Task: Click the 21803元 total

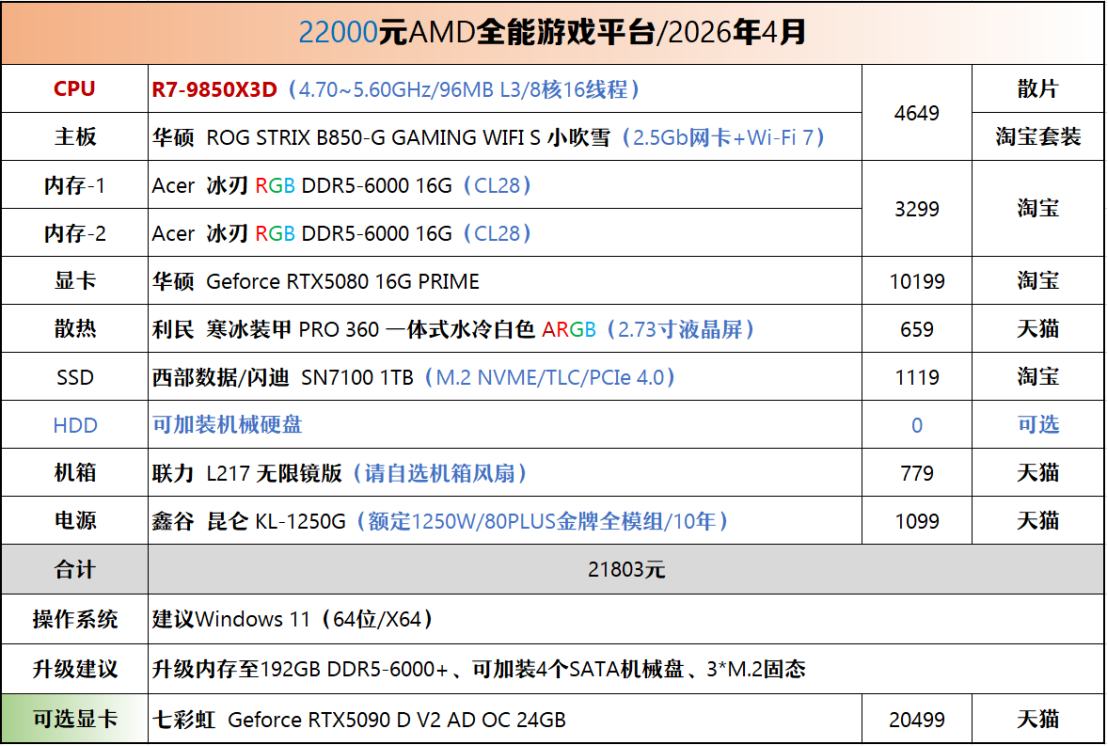Action: point(625,569)
